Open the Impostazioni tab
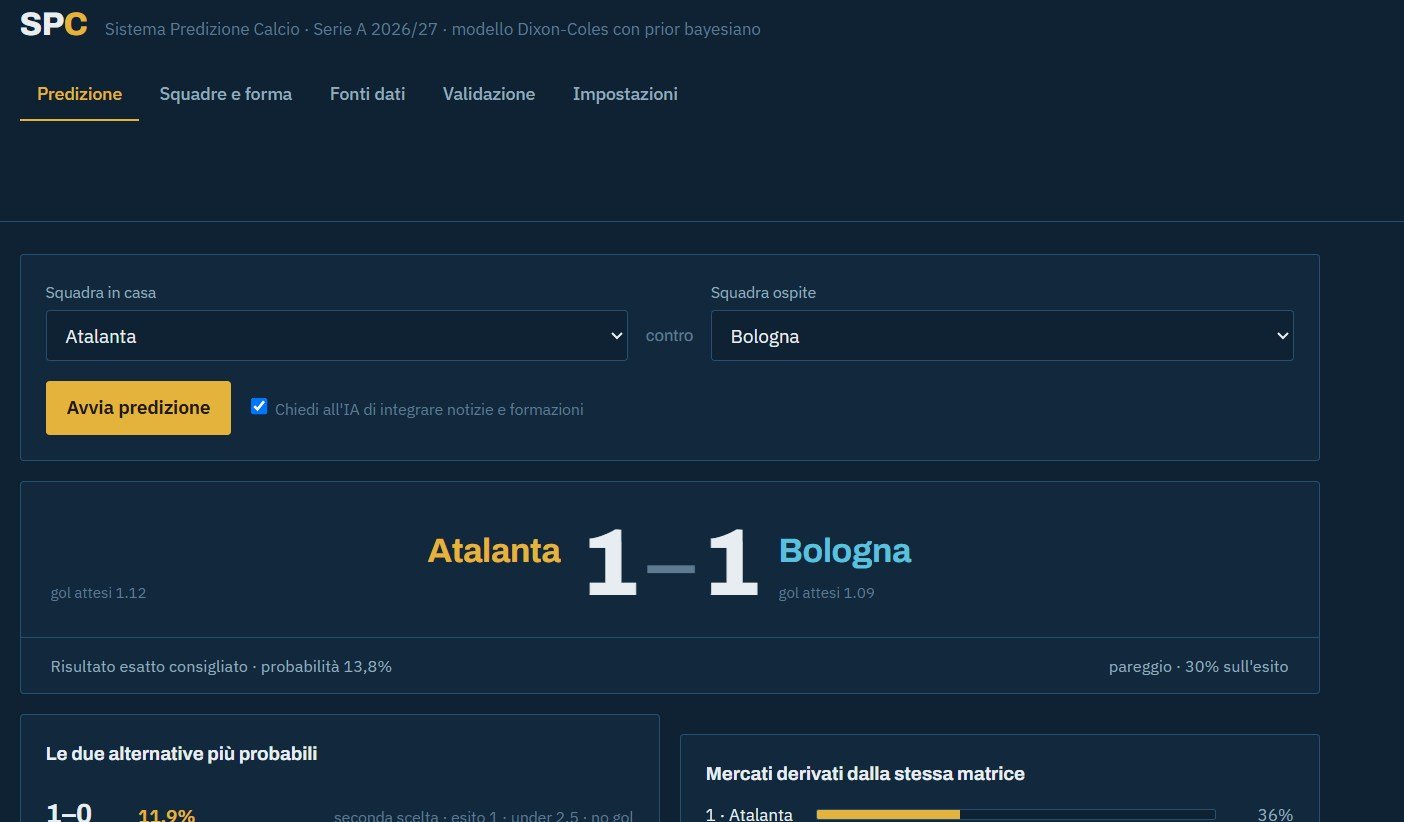Image resolution: width=1404 pixels, height=822 pixels. [625, 94]
